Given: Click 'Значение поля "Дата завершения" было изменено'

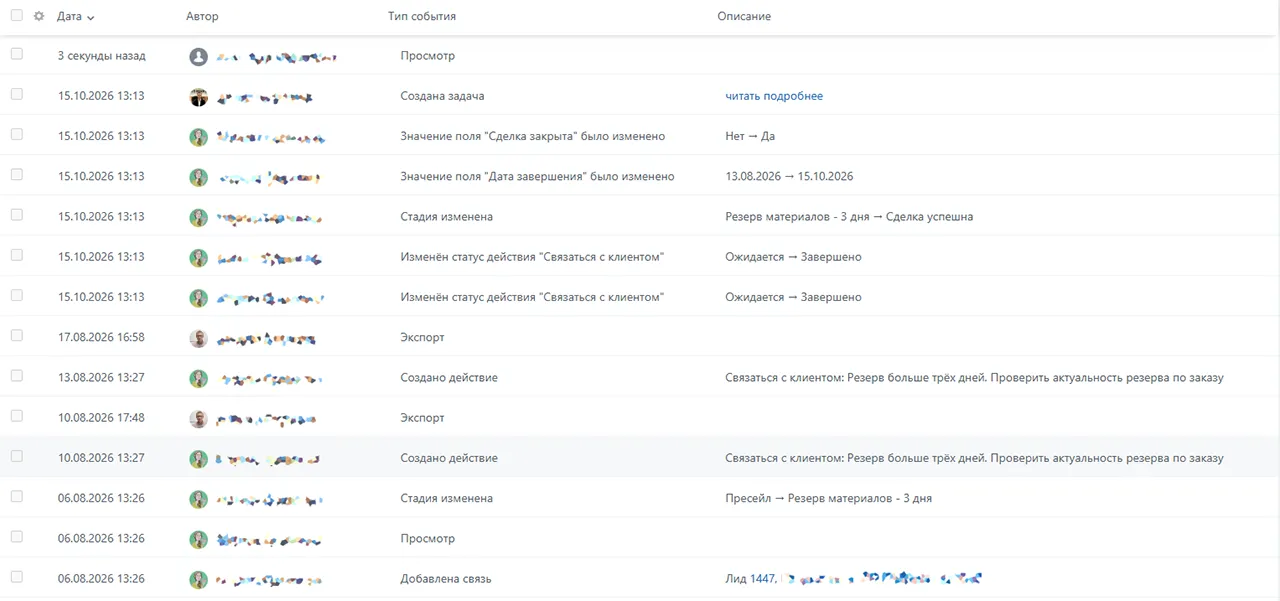Looking at the screenshot, I should pyautogui.click(x=537, y=176).
